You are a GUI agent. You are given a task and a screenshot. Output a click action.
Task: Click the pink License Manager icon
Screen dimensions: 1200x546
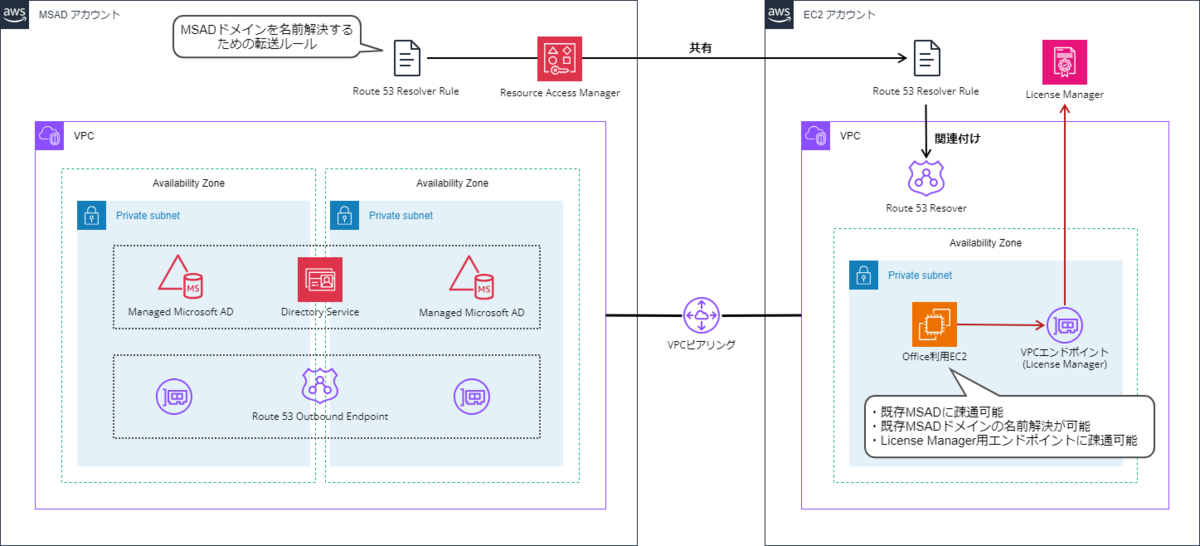(x=1064, y=62)
